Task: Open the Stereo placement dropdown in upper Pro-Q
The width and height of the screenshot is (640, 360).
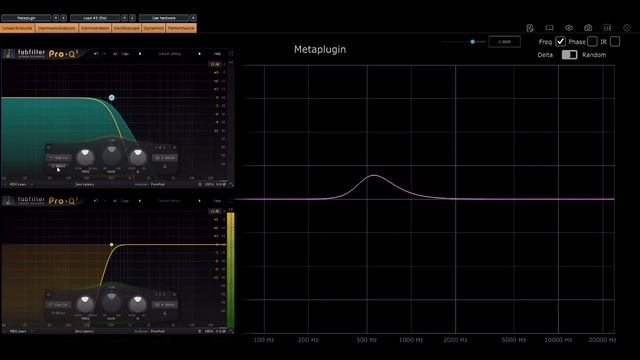Action: click(165, 158)
